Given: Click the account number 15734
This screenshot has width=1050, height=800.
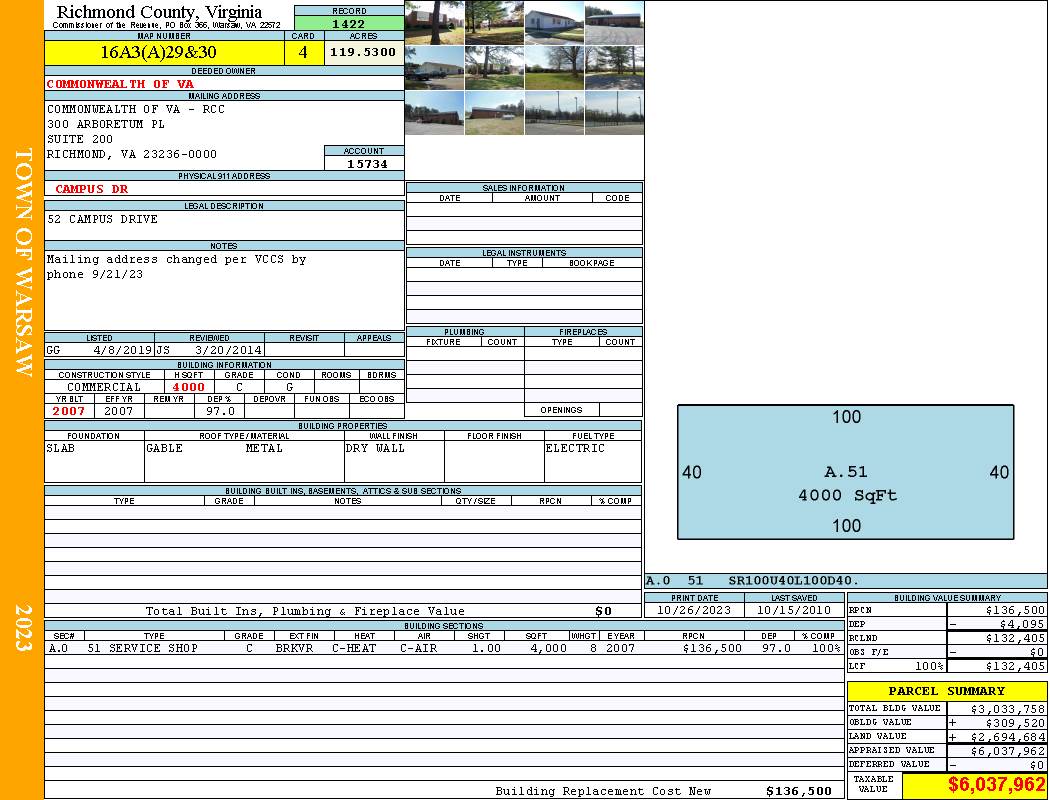Looking at the screenshot, I should (364, 163).
